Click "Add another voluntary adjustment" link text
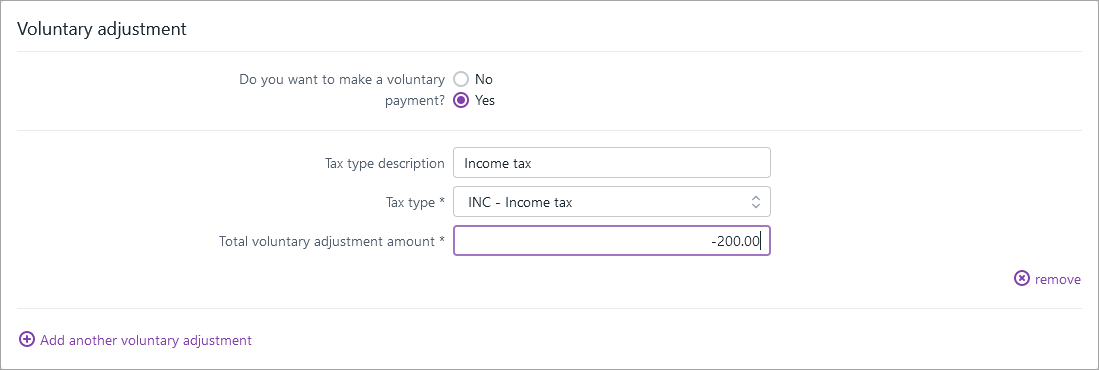Screen dimensions: 1099x370 tap(146, 341)
